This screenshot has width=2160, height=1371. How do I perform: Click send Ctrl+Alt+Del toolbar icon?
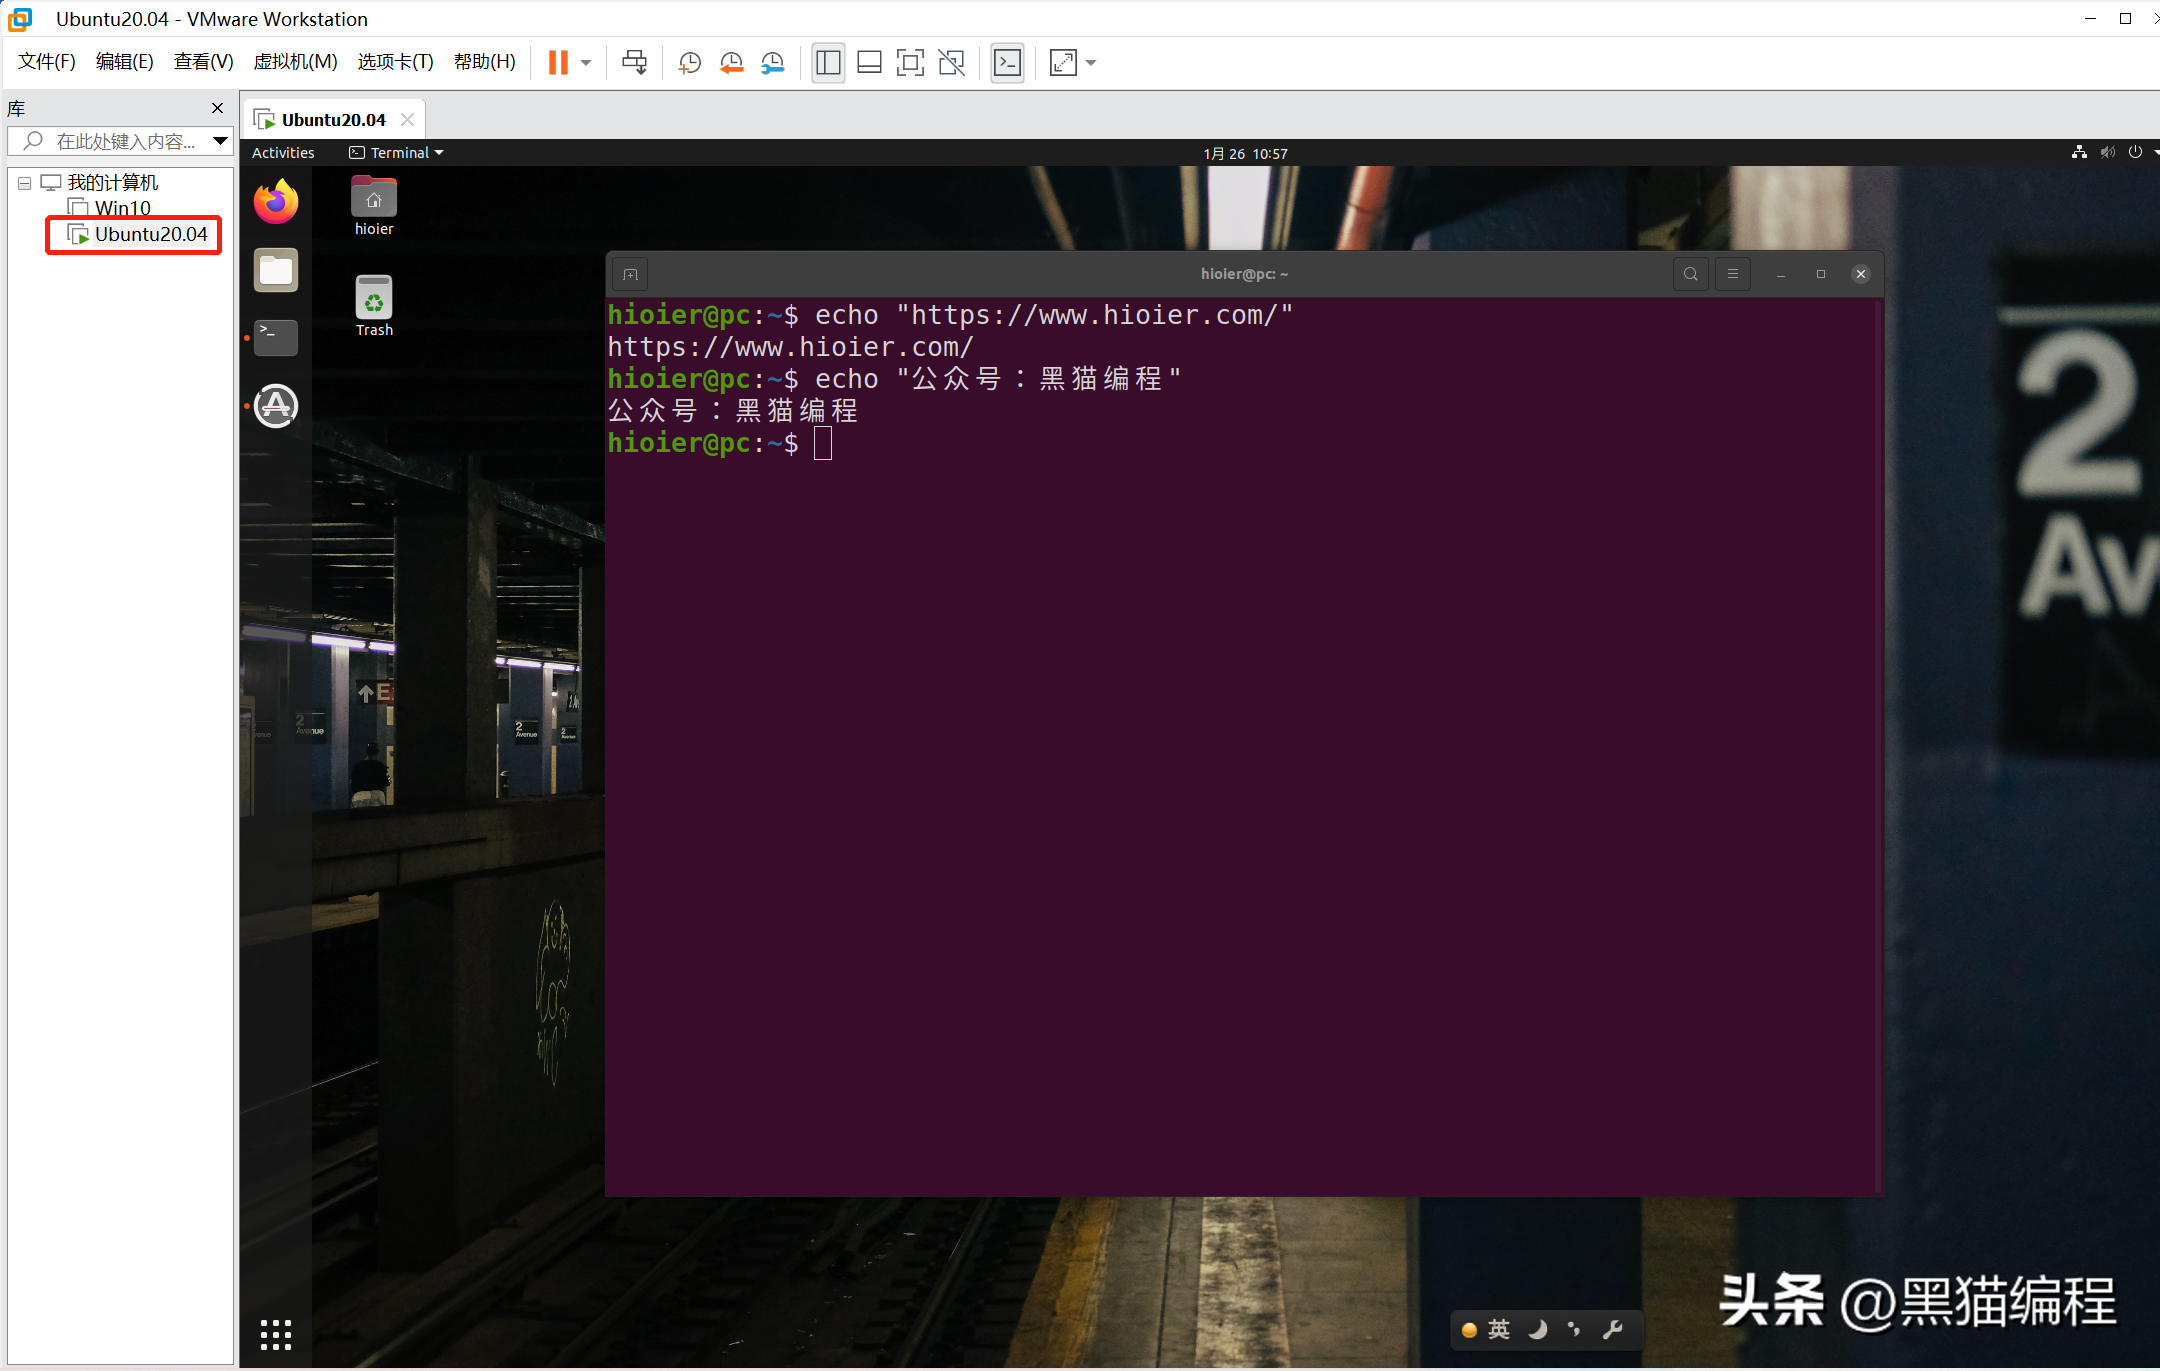tap(634, 63)
